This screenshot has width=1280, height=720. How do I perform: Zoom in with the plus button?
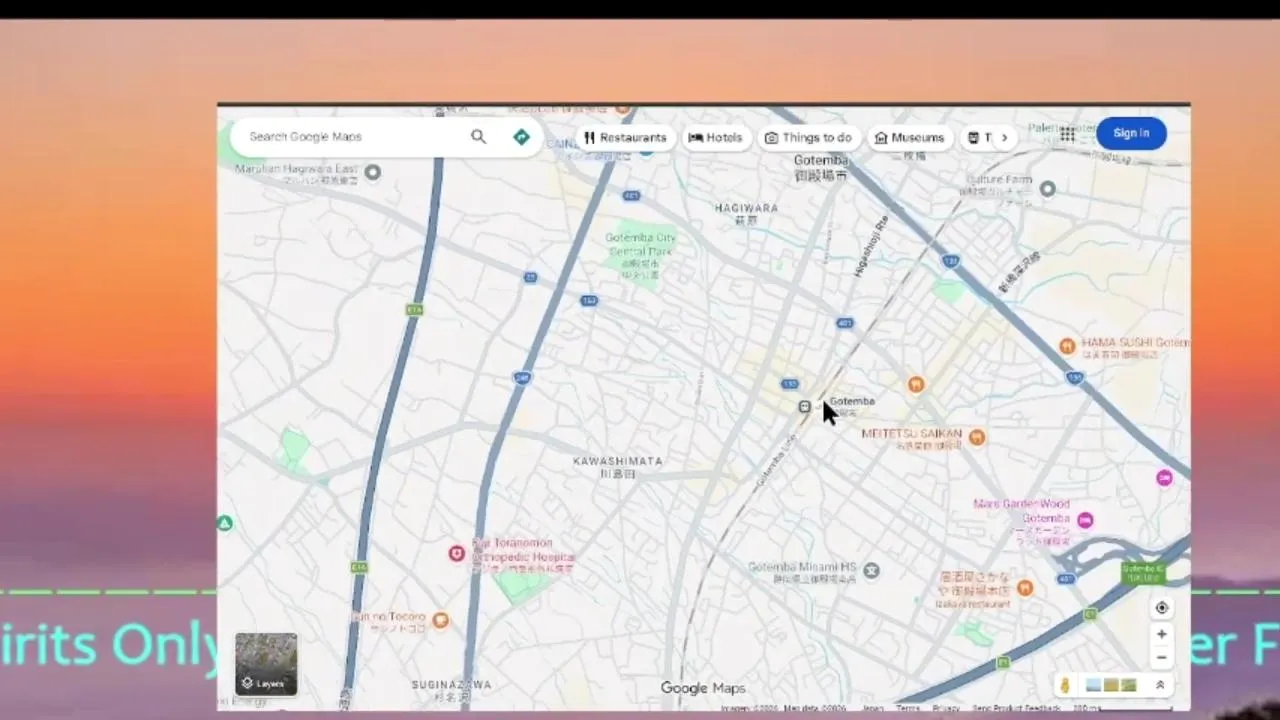pyautogui.click(x=1161, y=634)
